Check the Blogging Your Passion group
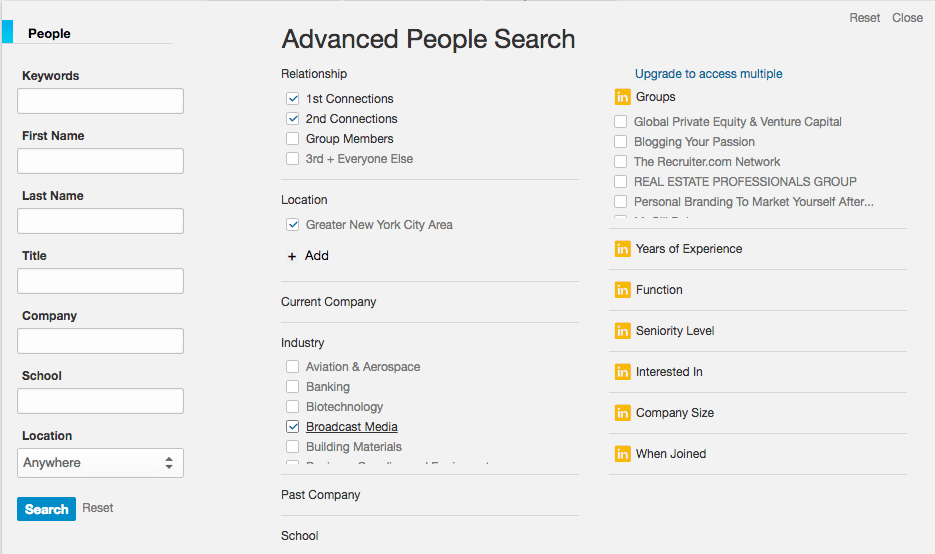This screenshot has width=935, height=554. point(620,141)
